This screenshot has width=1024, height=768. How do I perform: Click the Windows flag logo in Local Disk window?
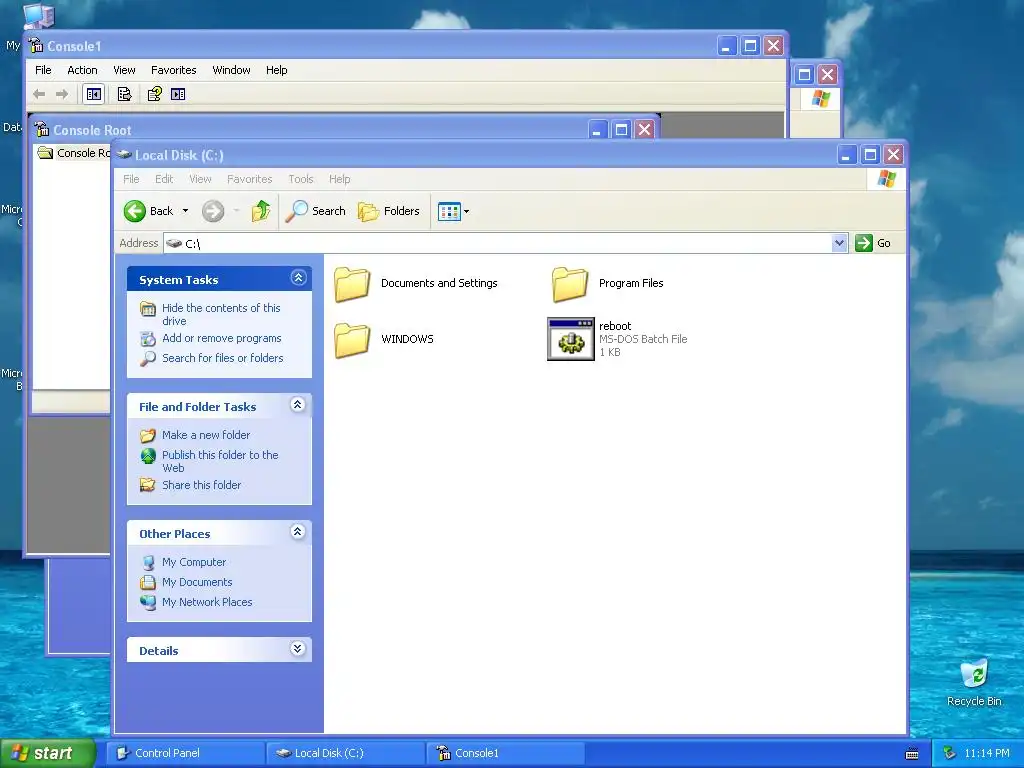(x=886, y=178)
